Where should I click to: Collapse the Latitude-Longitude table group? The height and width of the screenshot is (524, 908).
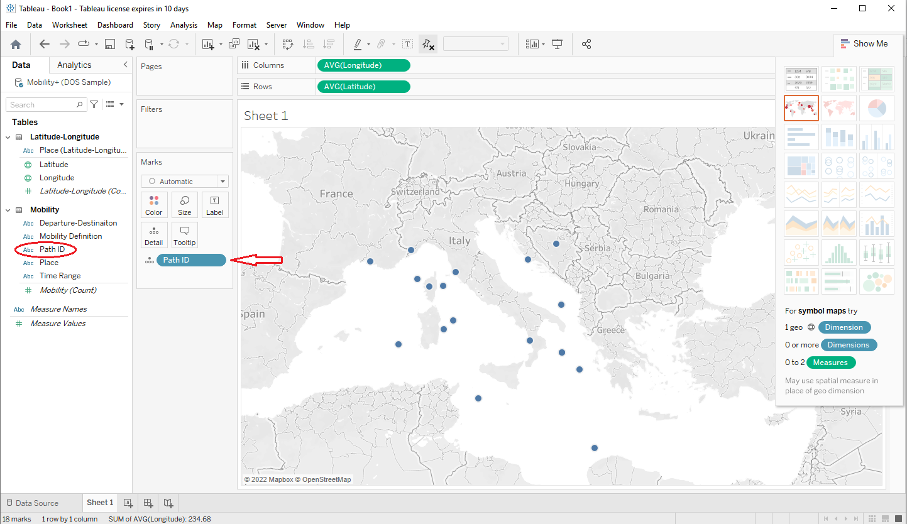point(8,136)
